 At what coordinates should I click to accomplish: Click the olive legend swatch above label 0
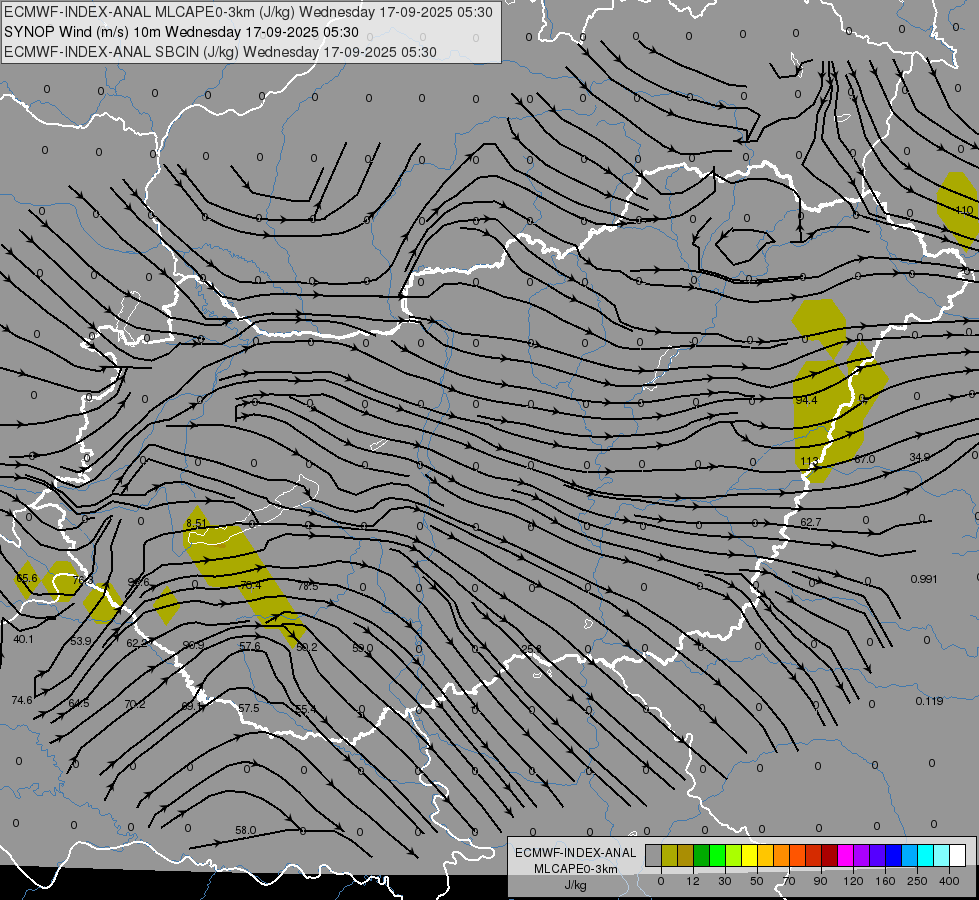[x=669, y=856]
